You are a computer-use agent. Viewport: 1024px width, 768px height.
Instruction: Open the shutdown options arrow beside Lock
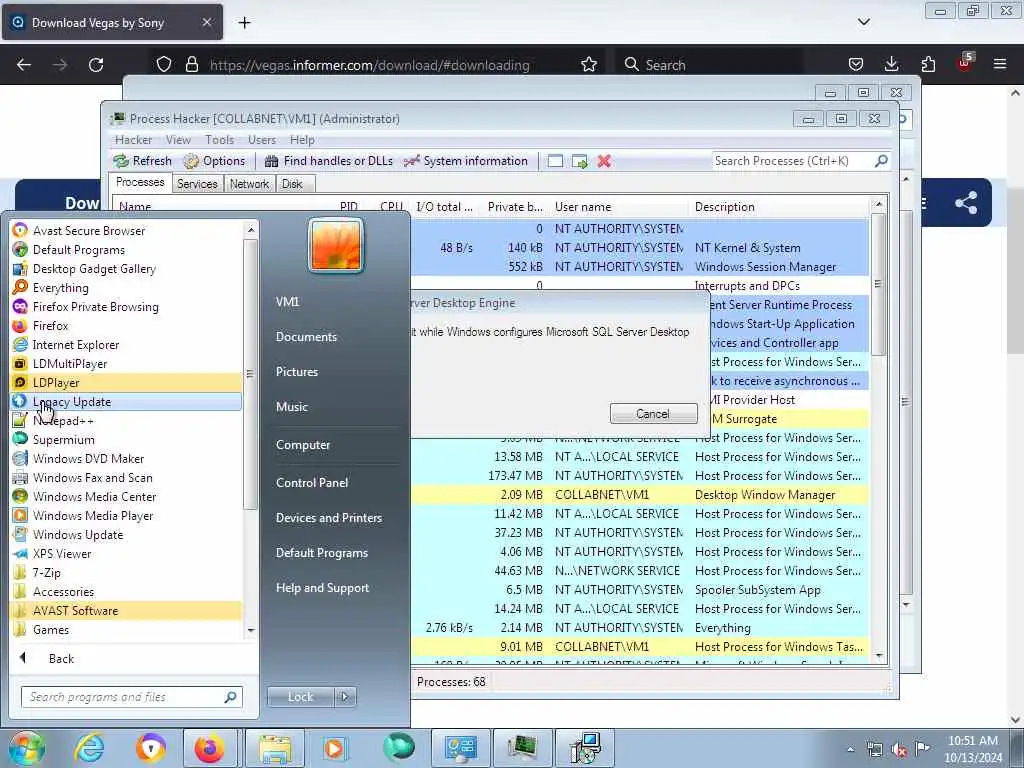(345, 697)
